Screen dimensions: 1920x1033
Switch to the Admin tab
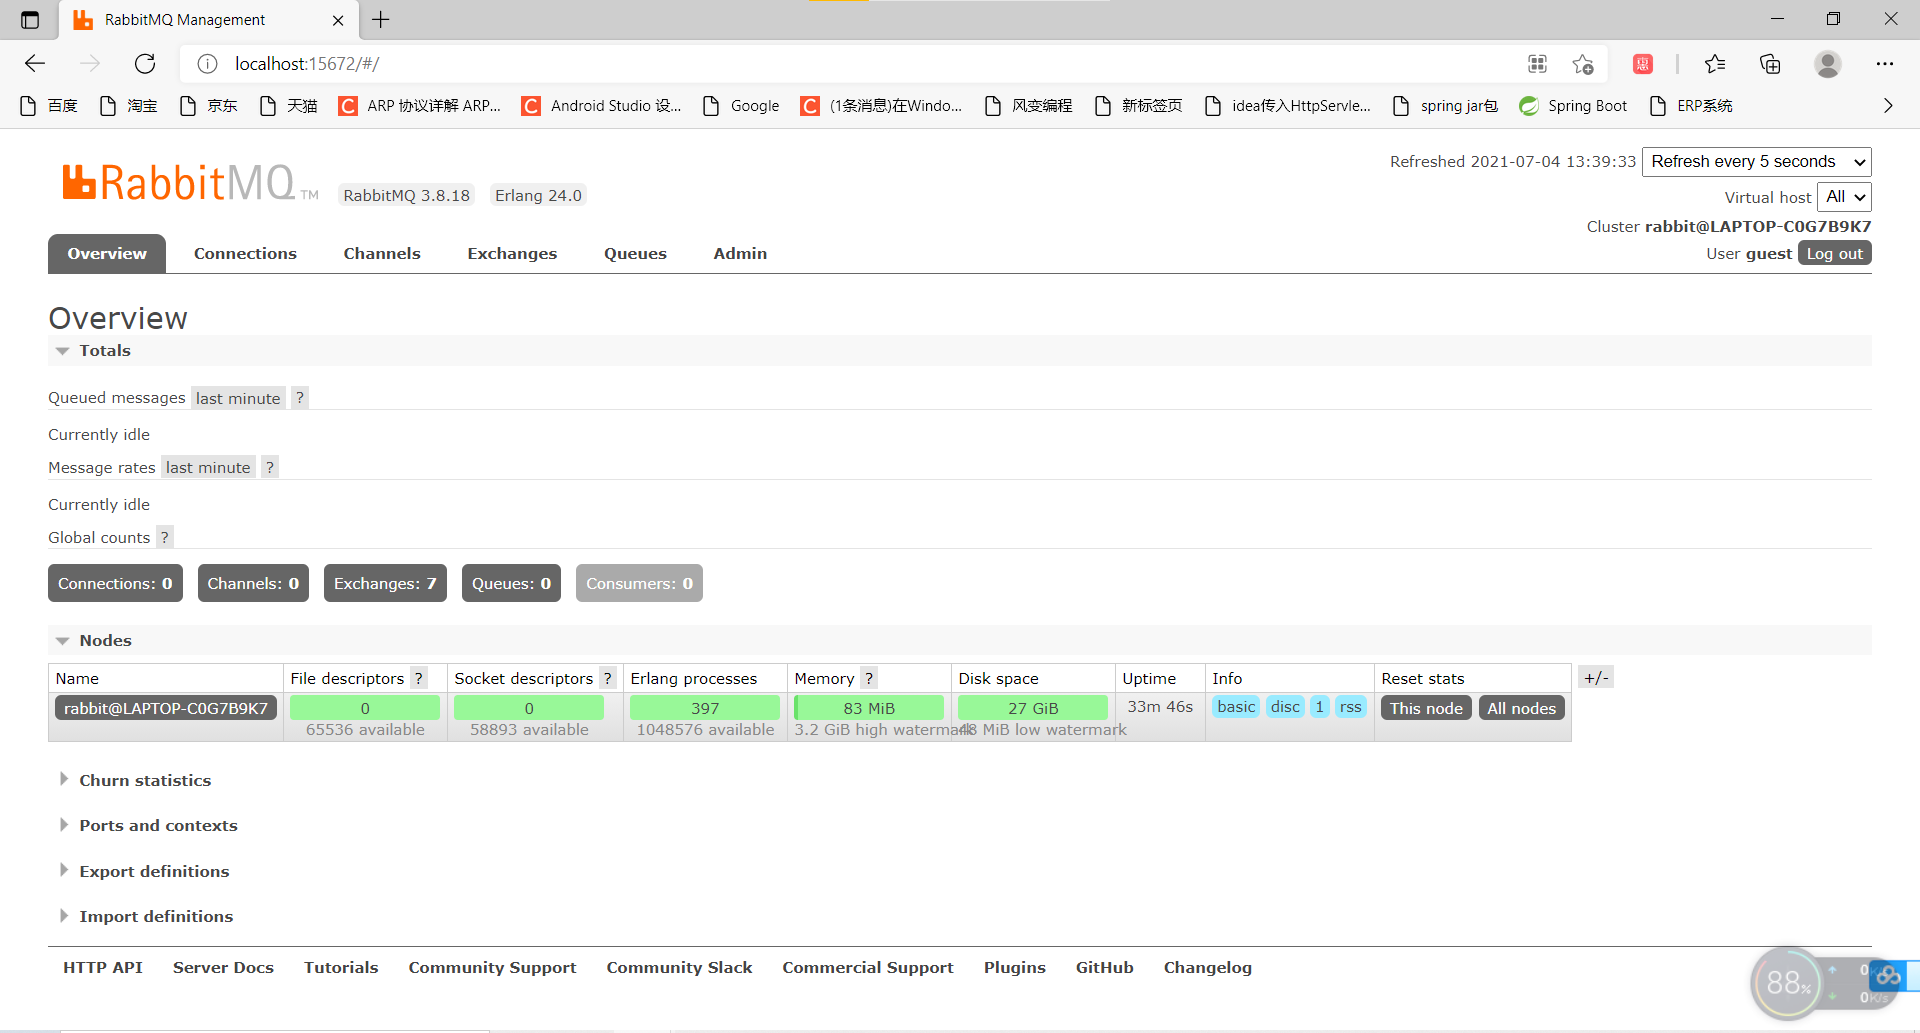(740, 253)
